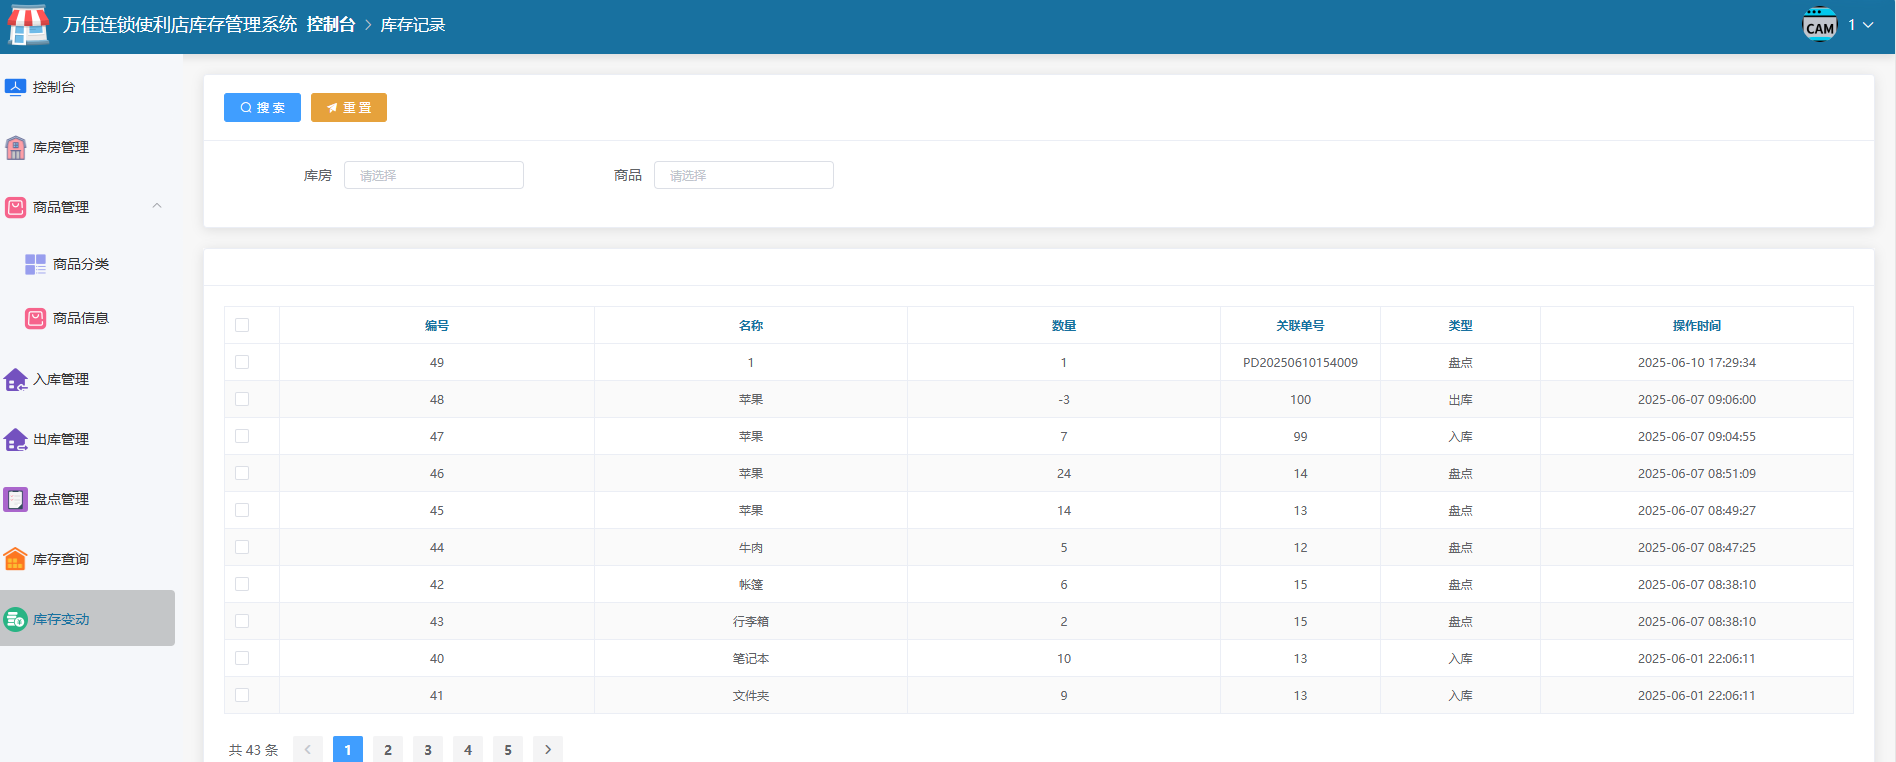
Task: Click quantity cell -3
Action: [1064, 399]
